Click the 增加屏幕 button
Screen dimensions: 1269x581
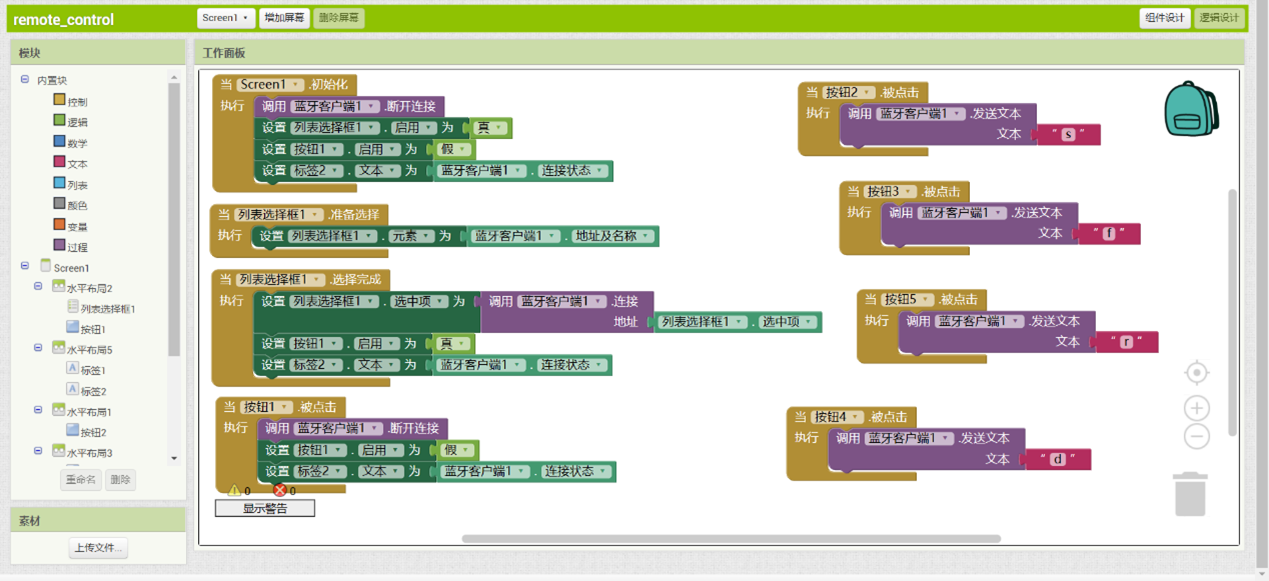[285, 18]
